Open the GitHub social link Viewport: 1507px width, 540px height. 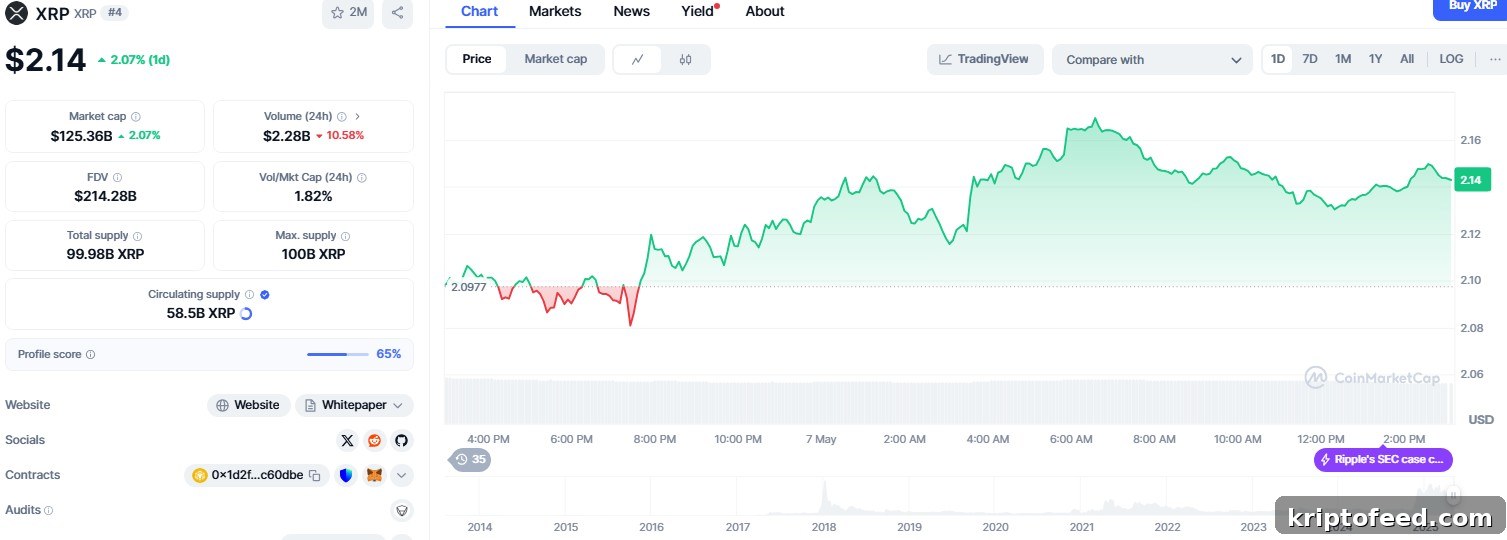401,440
